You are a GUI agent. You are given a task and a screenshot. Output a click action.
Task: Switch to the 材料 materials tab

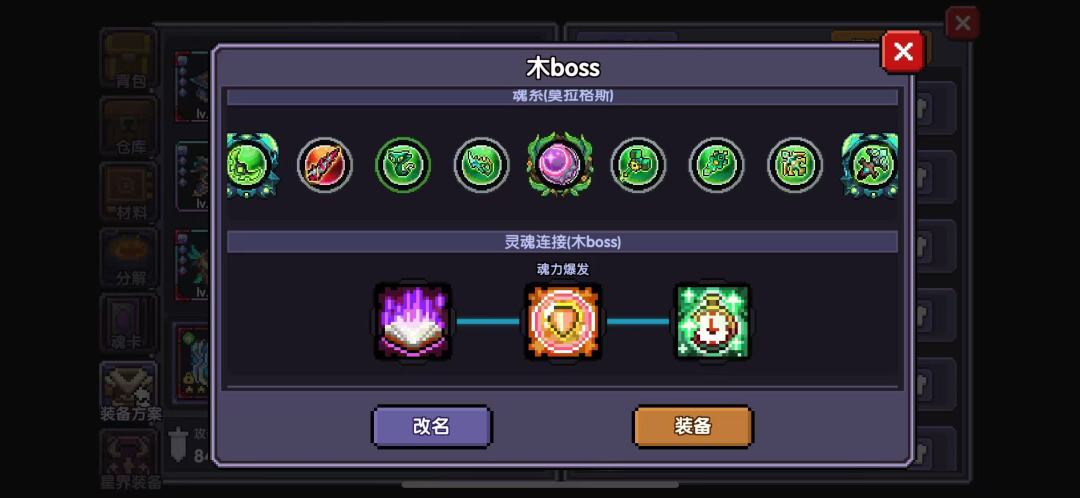(129, 192)
